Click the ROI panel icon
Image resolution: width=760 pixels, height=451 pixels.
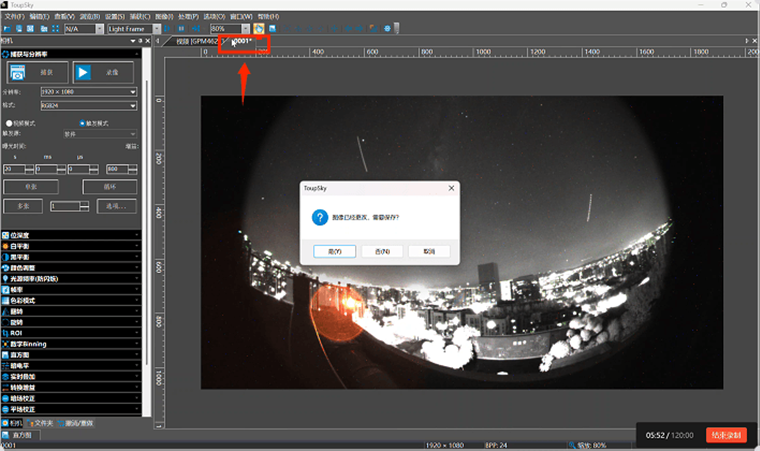pyautogui.click(x=7, y=333)
